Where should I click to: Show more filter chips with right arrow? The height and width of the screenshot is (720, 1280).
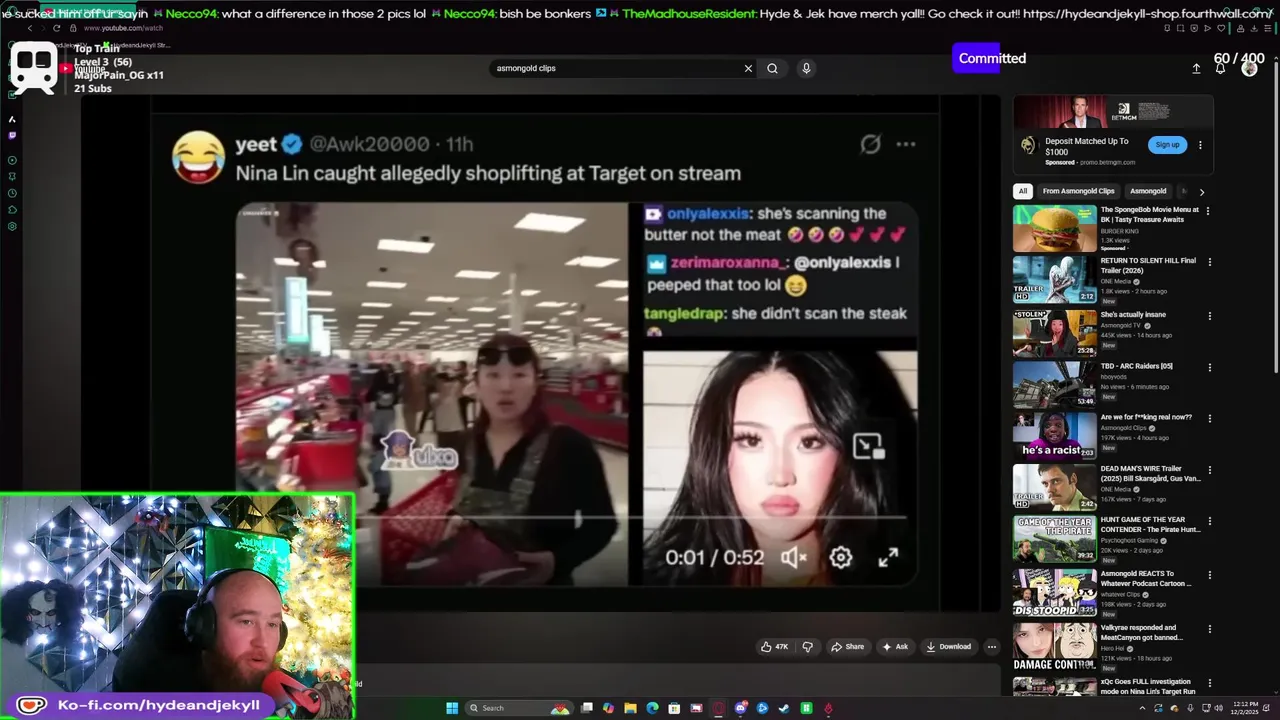1201,191
